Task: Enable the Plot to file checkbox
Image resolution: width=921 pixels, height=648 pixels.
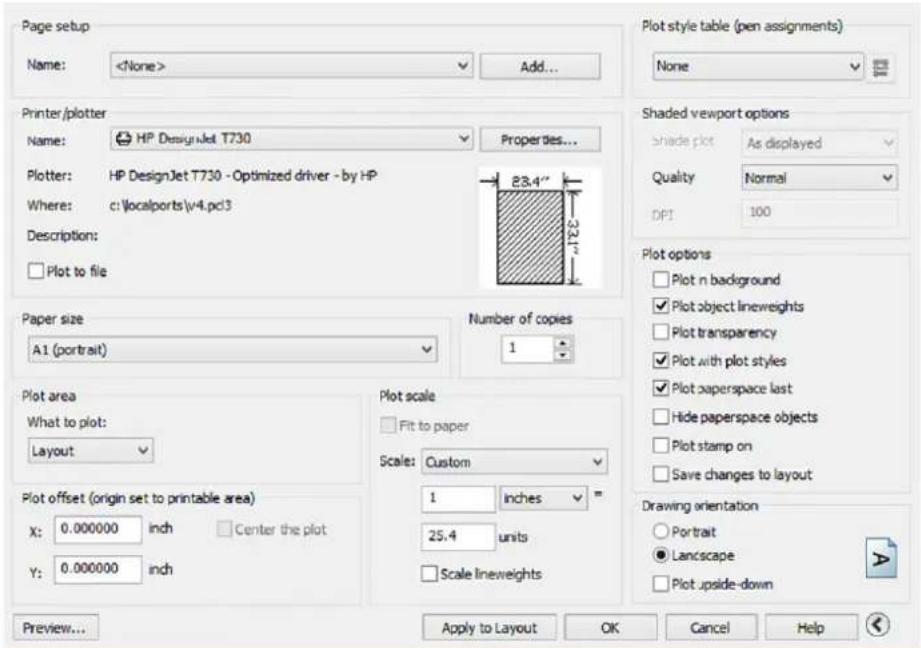Action: pyautogui.click(x=36, y=271)
